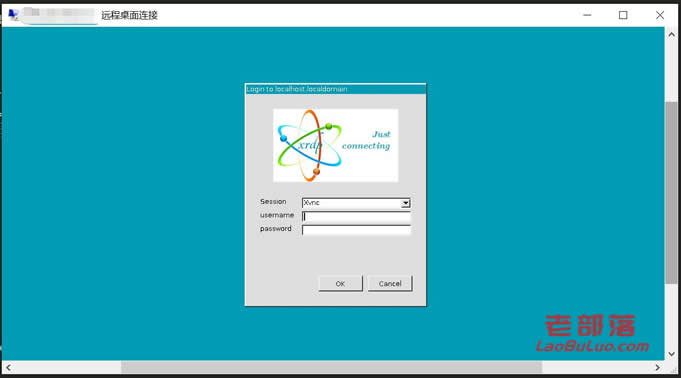Maximize the Remote Desktop Connection window
This screenshot has width=681, height=378.
tap(623, 15)
